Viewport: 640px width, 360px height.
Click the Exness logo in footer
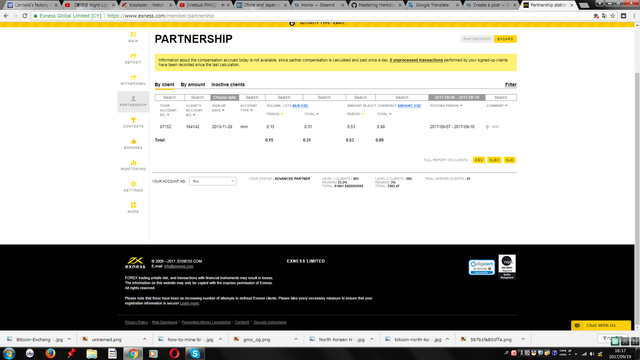[135, 262]
